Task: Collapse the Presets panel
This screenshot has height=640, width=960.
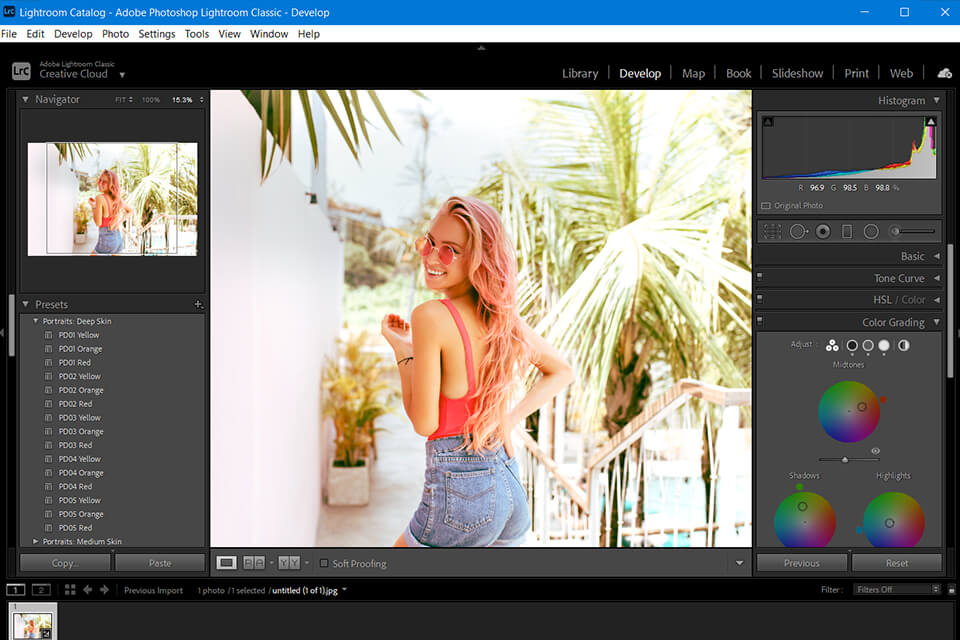Action: (x=25, y=304)
